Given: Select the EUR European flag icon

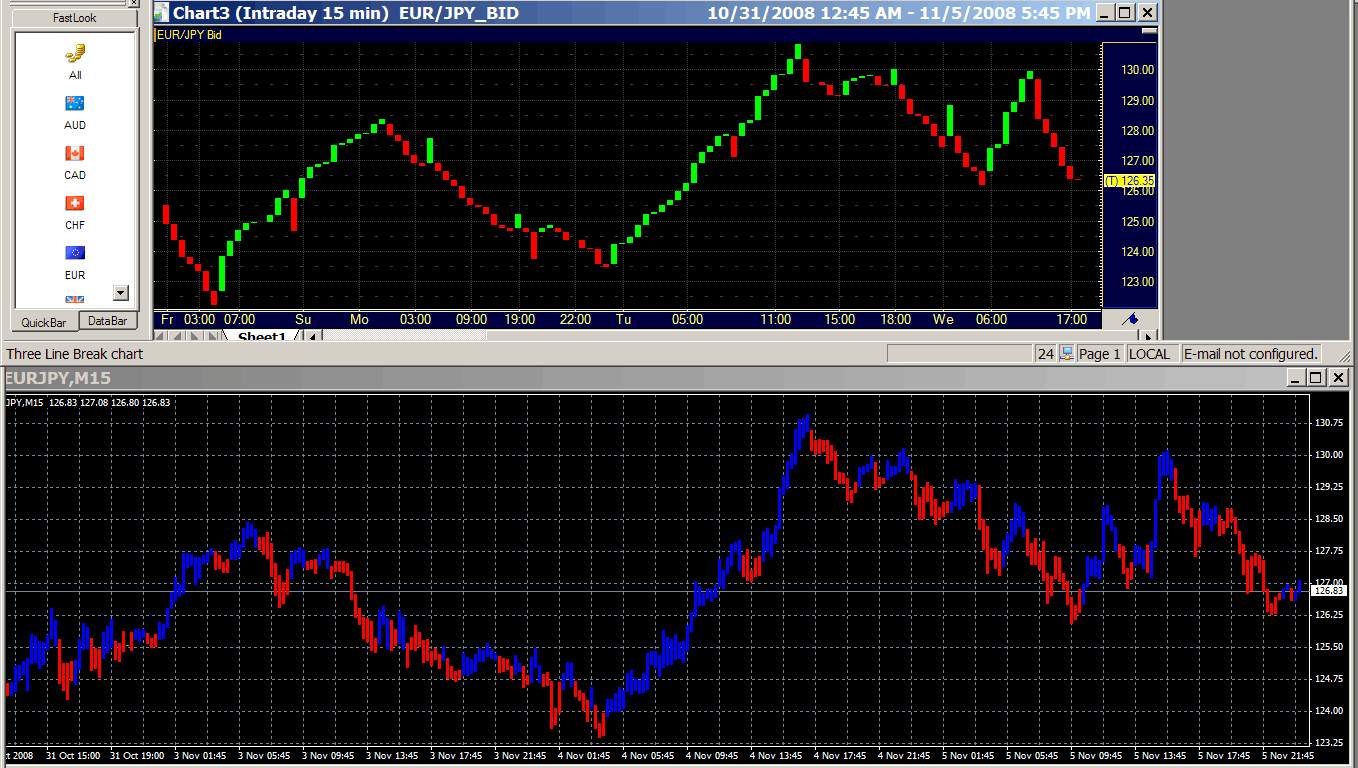Looking at the screenshot, I should click(x=75, y=253).
